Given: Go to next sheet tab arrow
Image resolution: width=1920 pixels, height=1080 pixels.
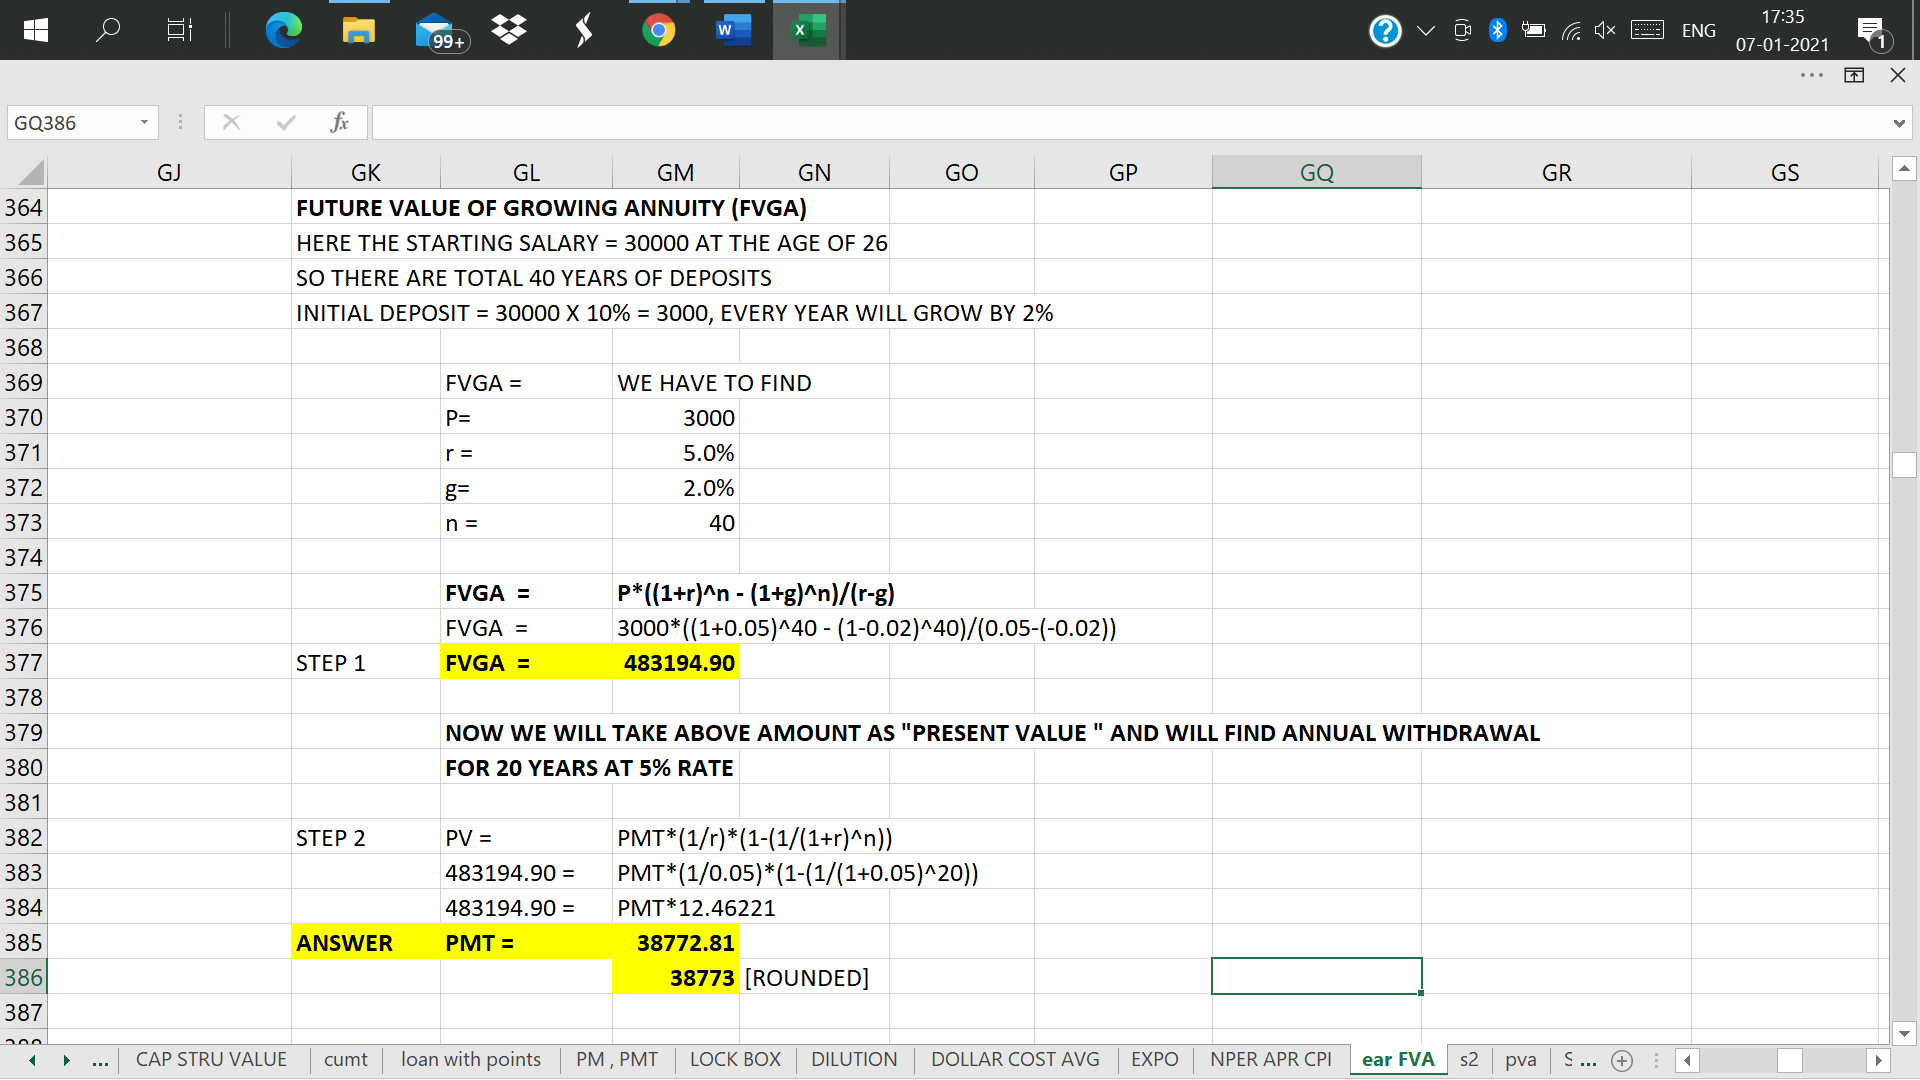Looking at the screenshot, I should (x=66, y=1060).
